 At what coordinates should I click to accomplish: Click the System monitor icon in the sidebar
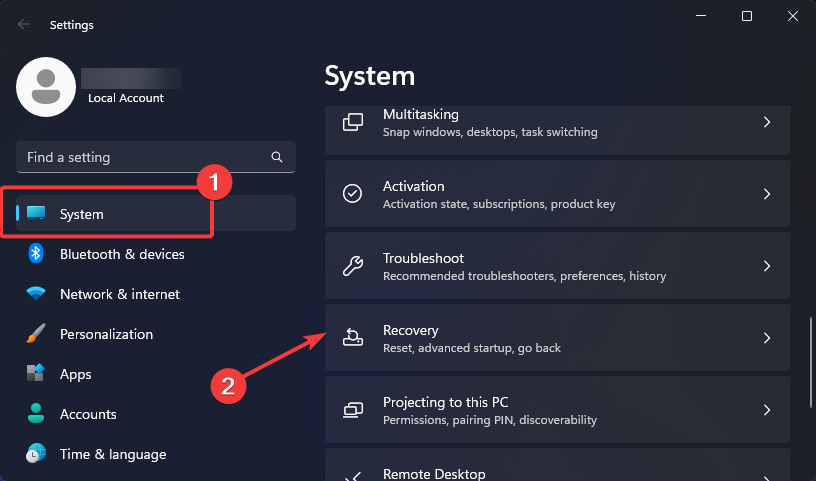coord(36,213)
